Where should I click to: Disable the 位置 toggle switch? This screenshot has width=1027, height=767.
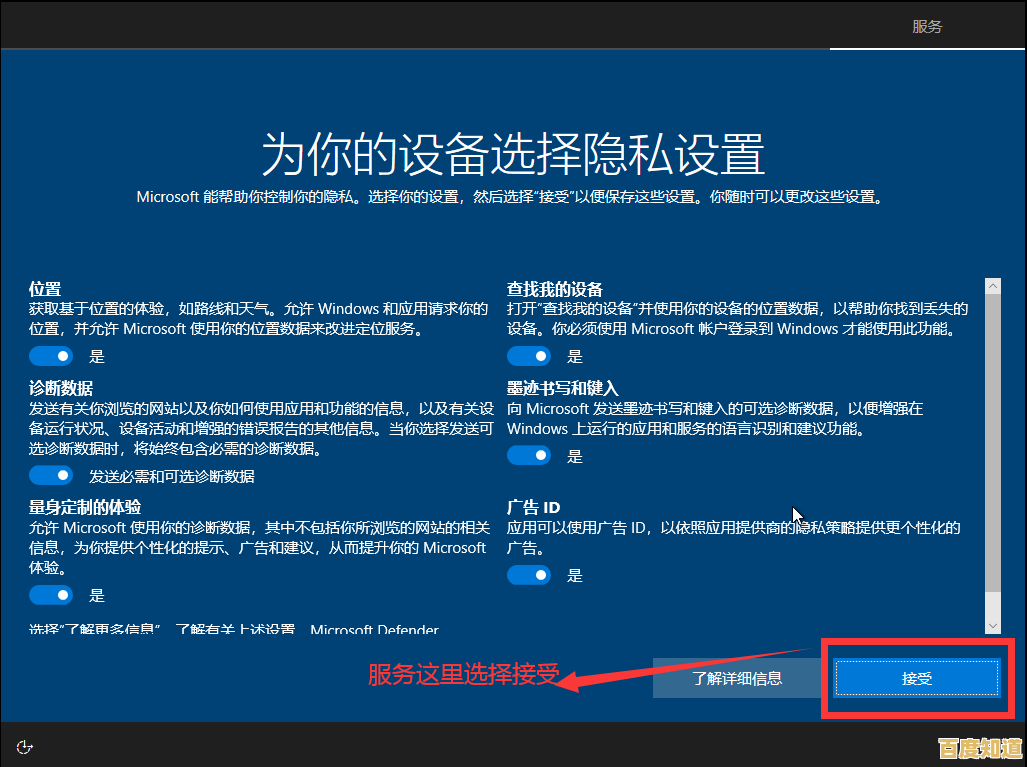pyautogui.click(x=51, y=355)
